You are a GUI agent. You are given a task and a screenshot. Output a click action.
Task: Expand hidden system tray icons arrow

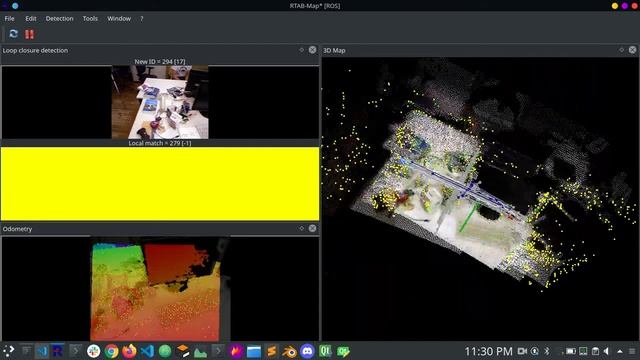[x=620, y=351]
